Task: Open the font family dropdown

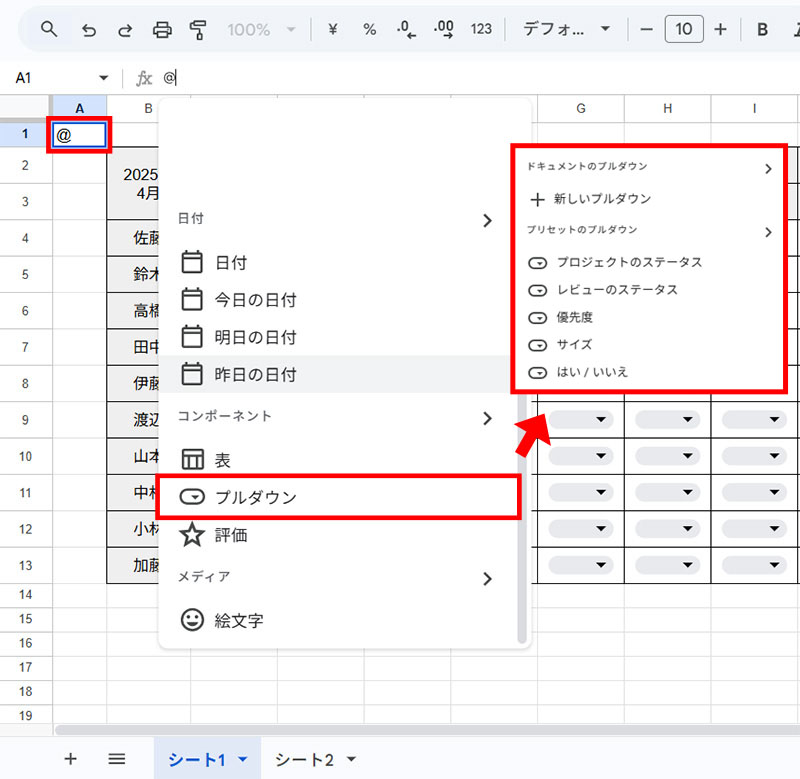Action: point(567,29)
